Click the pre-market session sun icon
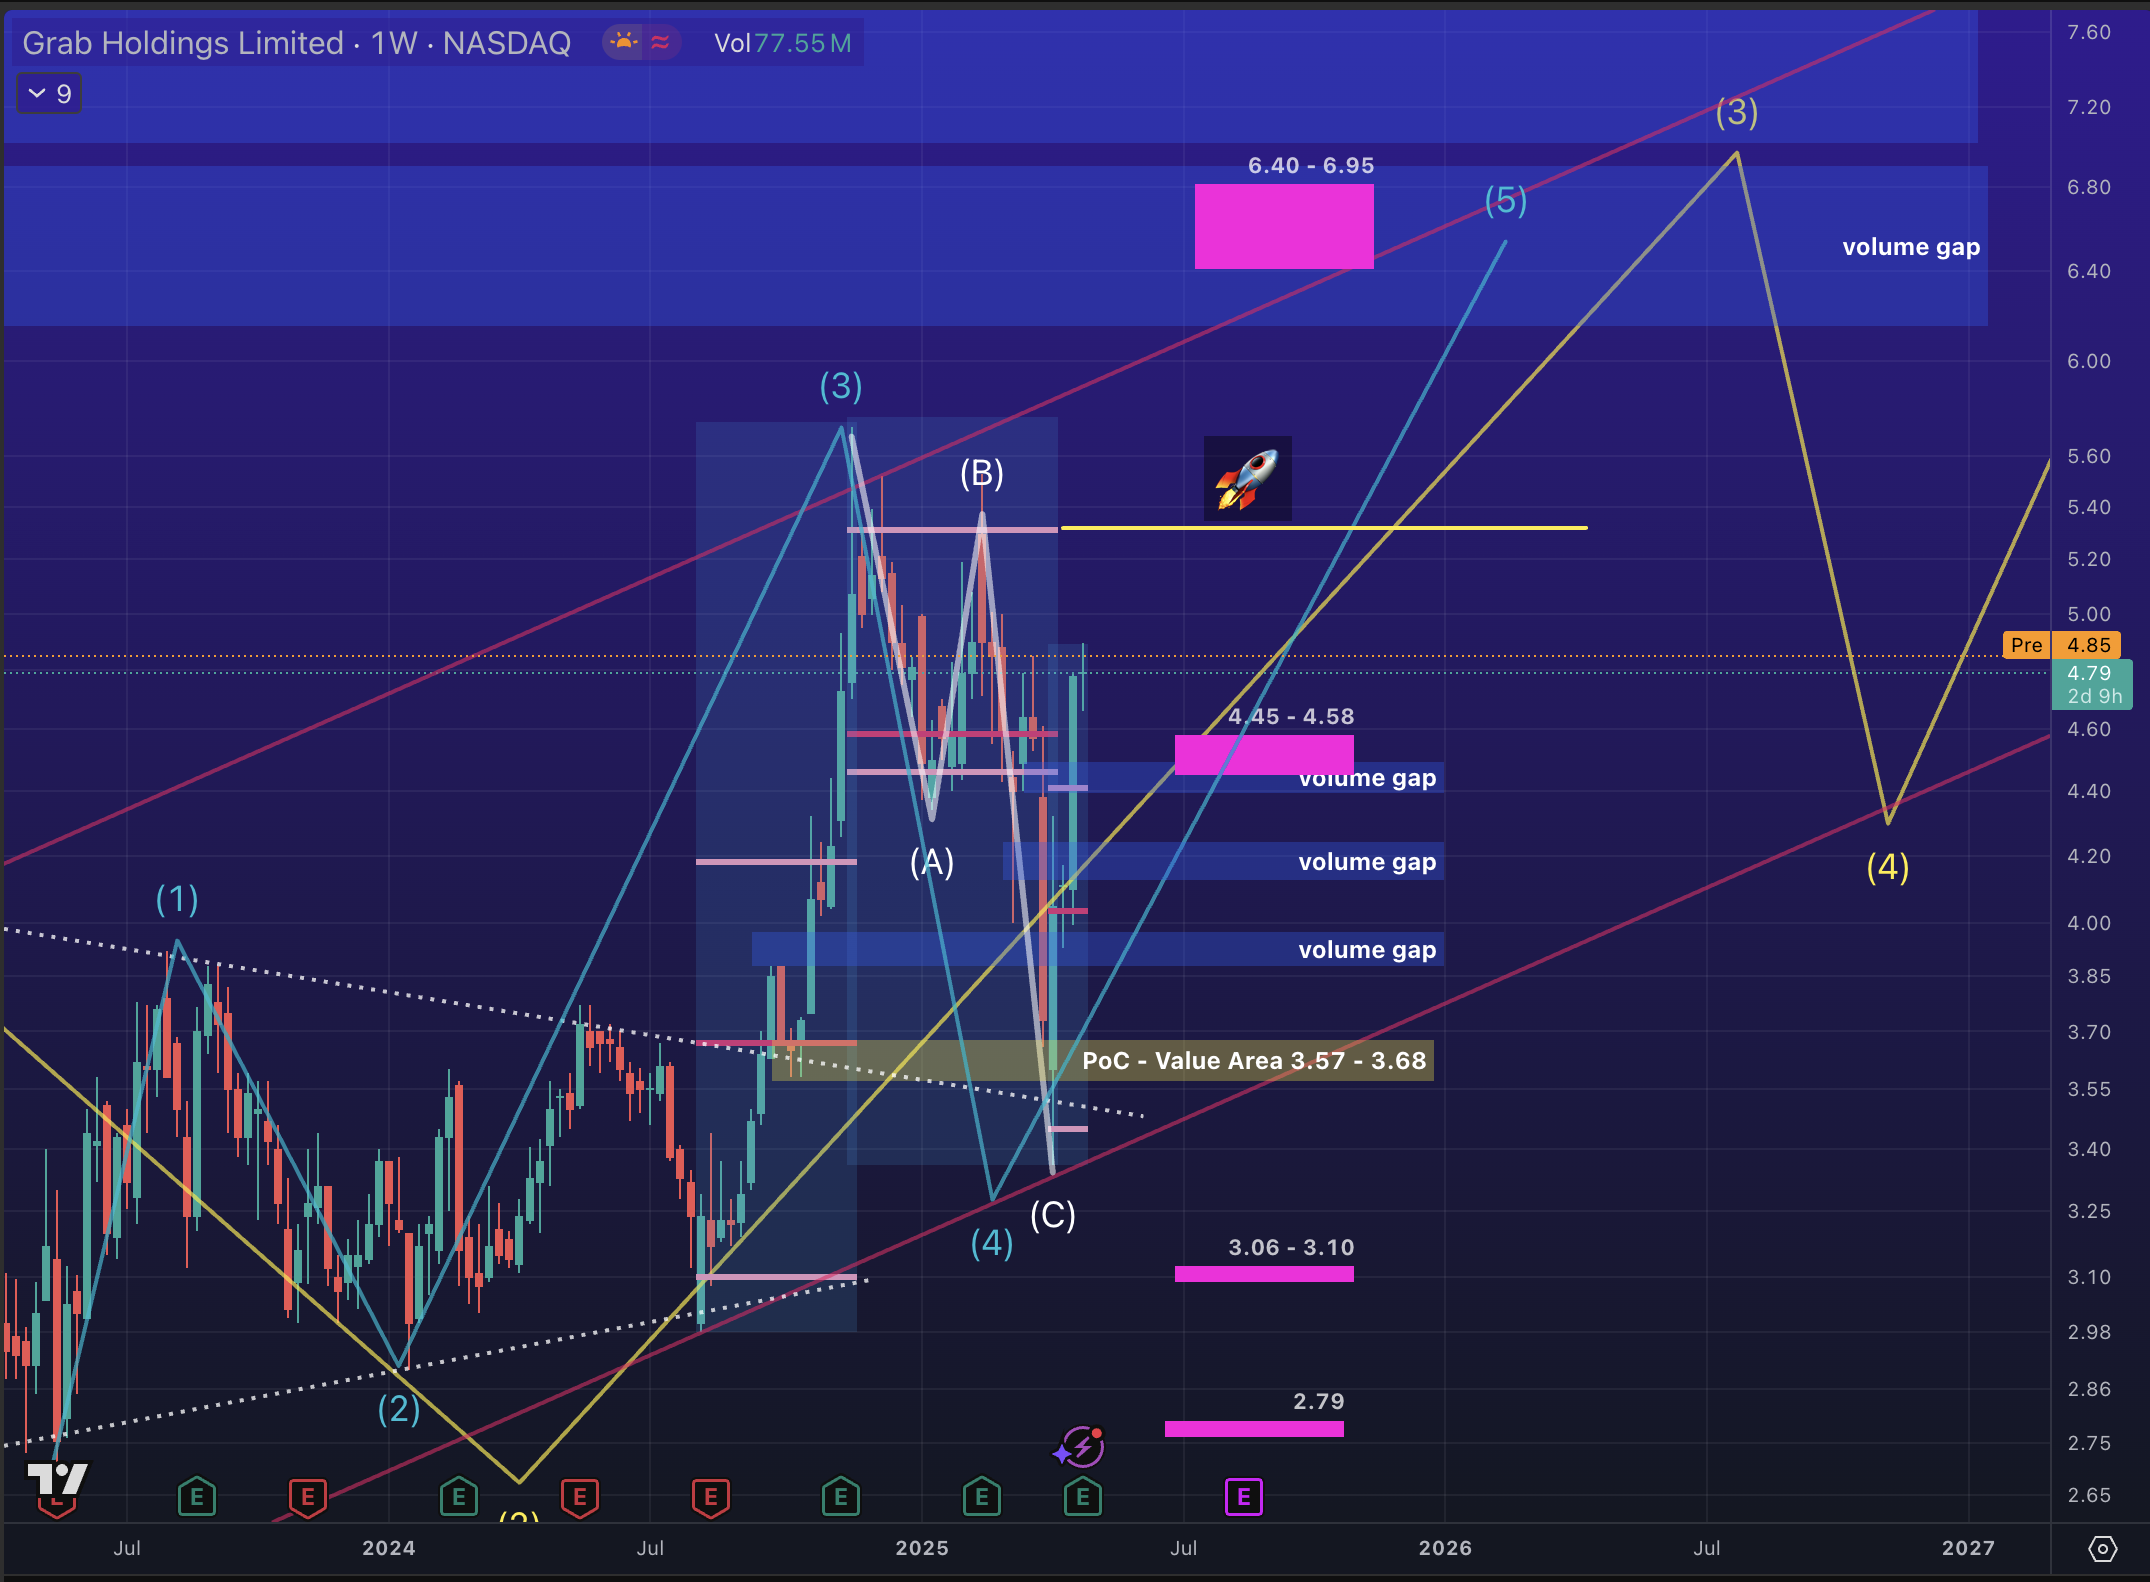The width and height of the screenshot is (2150, 1582). coord(624,42)
